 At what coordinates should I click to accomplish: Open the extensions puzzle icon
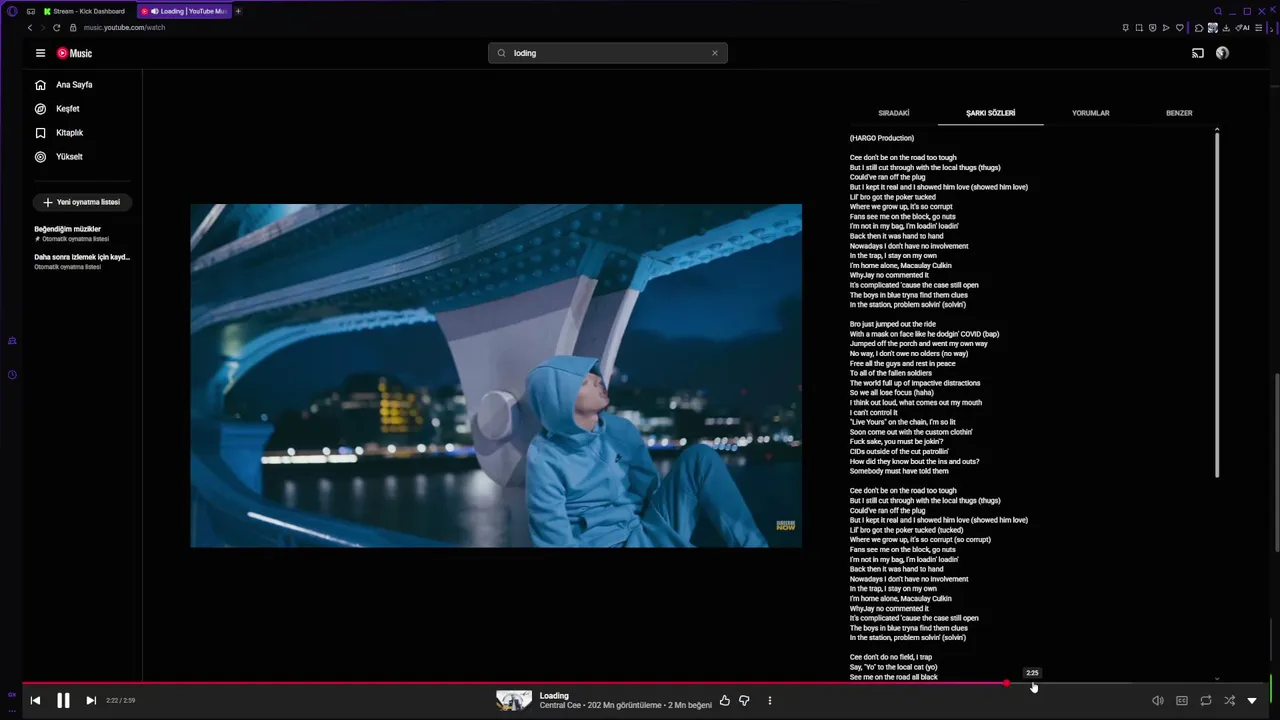point(1199,27)
